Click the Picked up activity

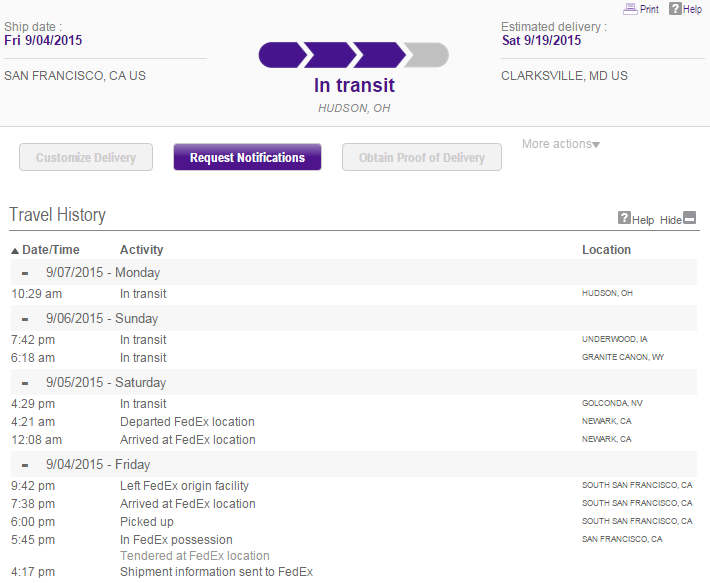tap(147, 522)
